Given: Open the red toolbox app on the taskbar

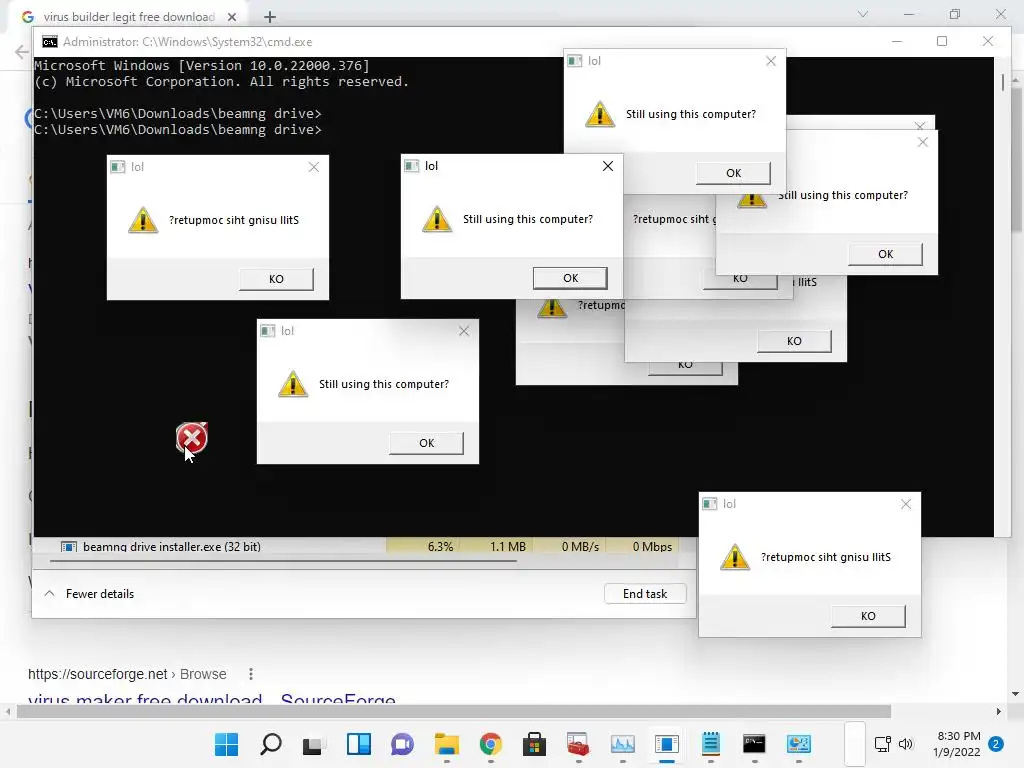Looking at the screenshot, I should point(579,744).
